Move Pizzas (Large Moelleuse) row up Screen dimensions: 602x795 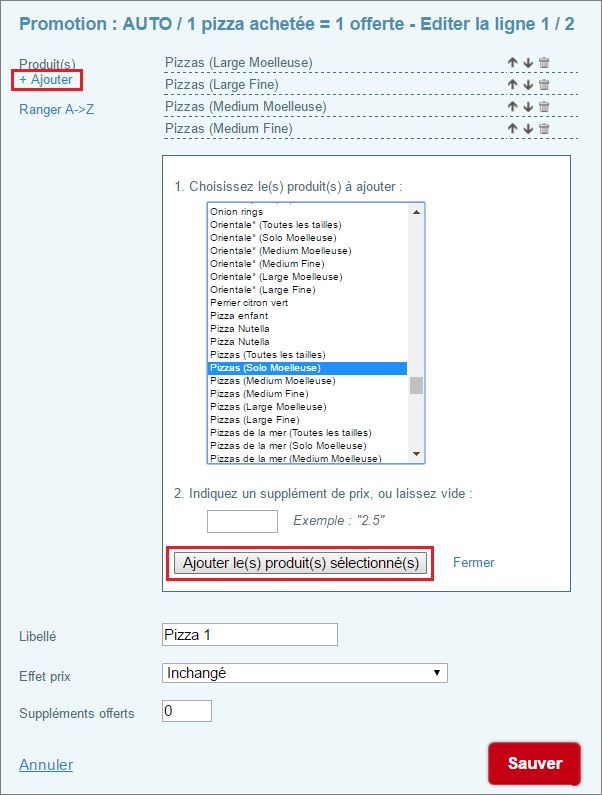pyautogui.click(x=513, y=63)
